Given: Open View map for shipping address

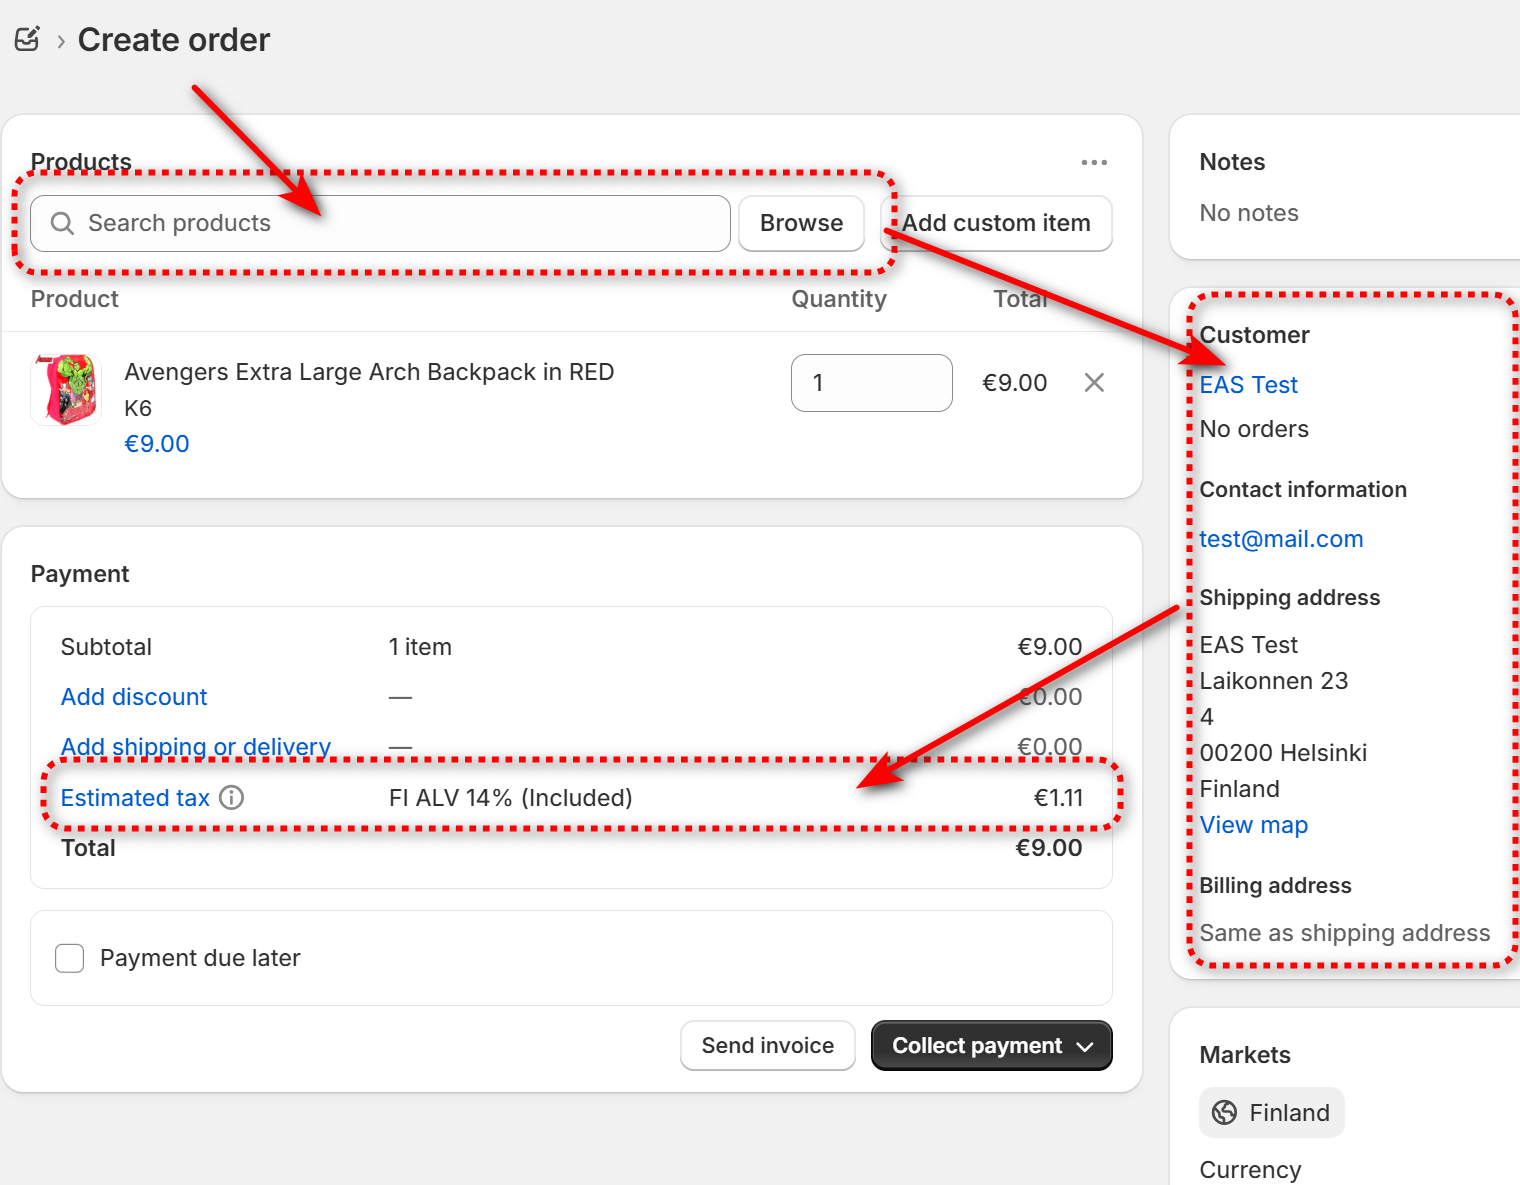Looking at the screenshot, I should click(x=1254, y=825).
